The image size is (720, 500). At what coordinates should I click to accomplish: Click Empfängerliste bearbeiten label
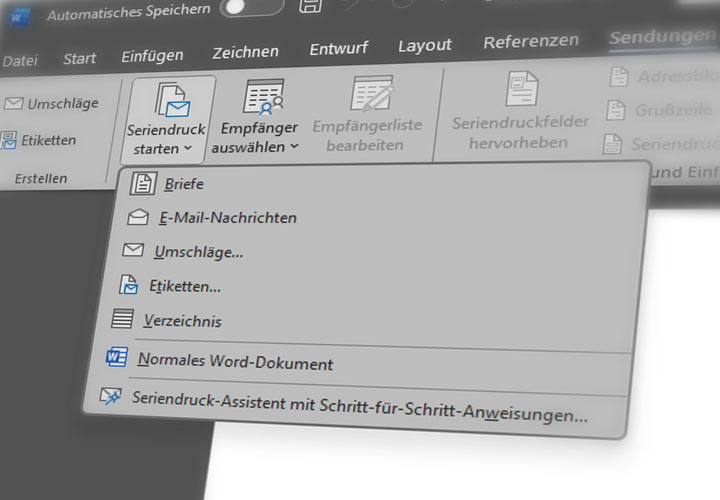coord(367,135)
